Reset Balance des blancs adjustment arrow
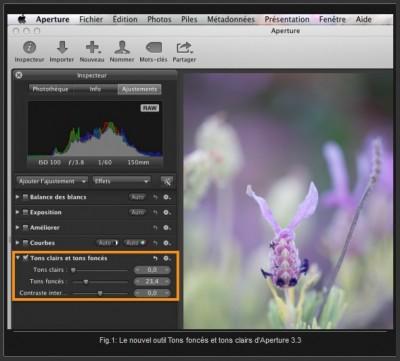Viewport: 400px width, 361px height. 156,197
